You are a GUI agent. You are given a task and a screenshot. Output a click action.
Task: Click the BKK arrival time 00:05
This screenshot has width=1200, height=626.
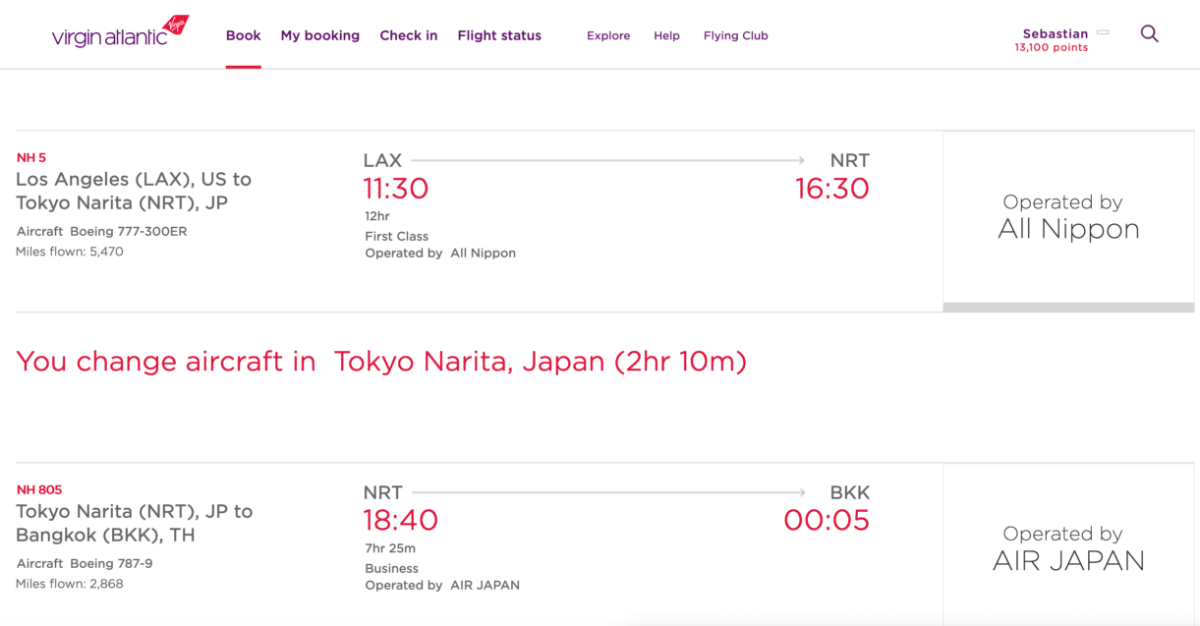tap(827, 520)
